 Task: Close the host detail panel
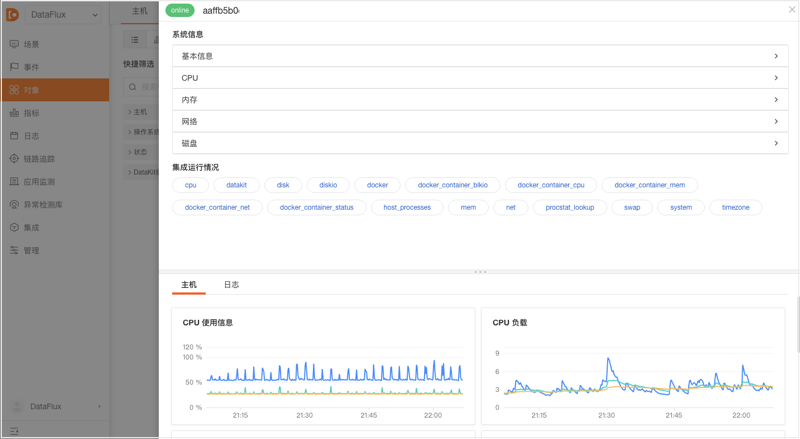(792, 10)
